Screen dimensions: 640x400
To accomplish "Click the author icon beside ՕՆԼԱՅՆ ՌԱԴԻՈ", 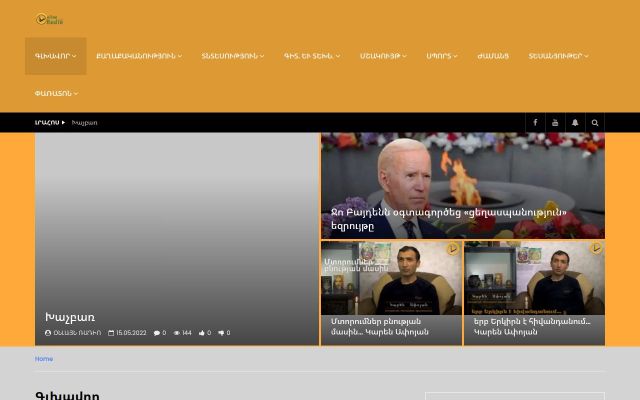I will click(x=48, y=333).
